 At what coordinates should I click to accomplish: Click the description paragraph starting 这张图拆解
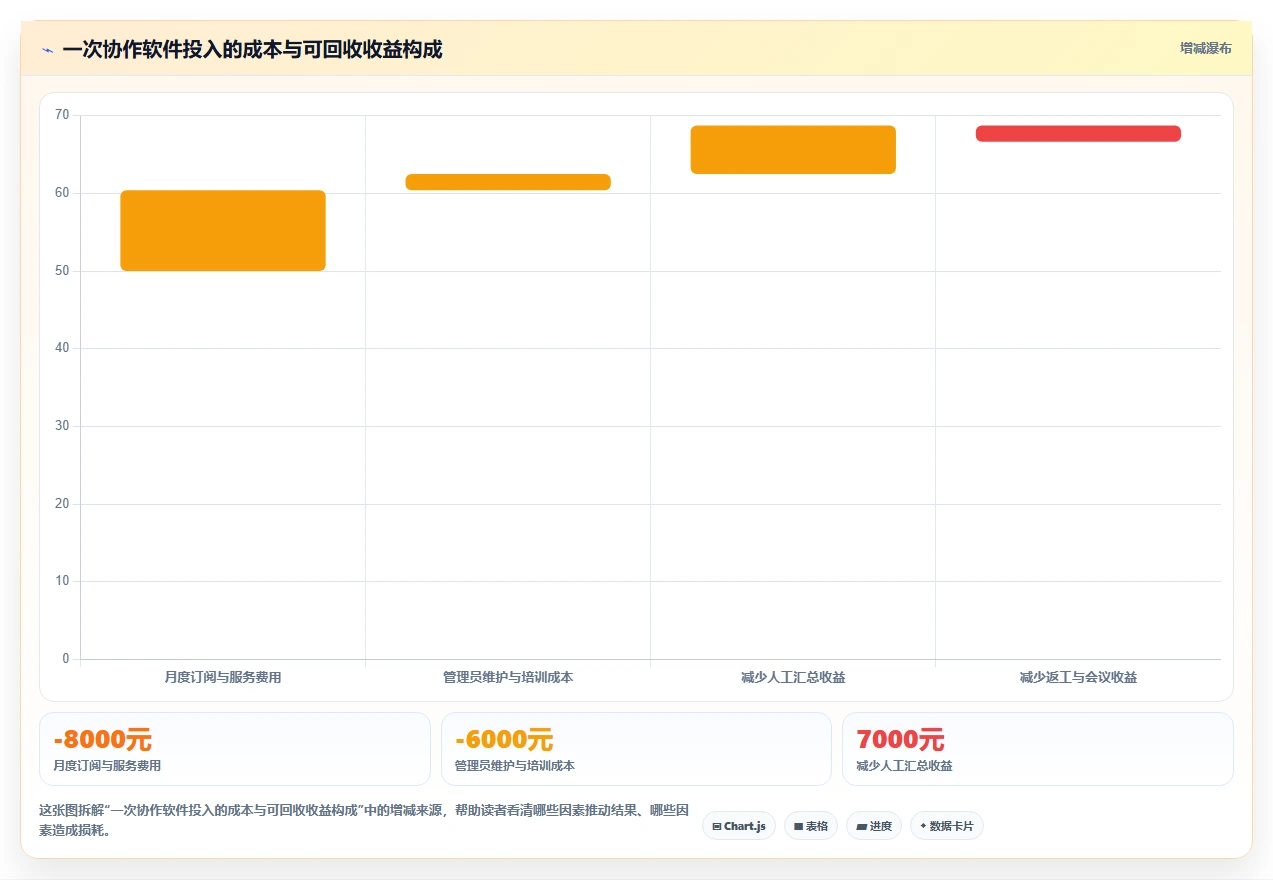click(x=364, y=820)
